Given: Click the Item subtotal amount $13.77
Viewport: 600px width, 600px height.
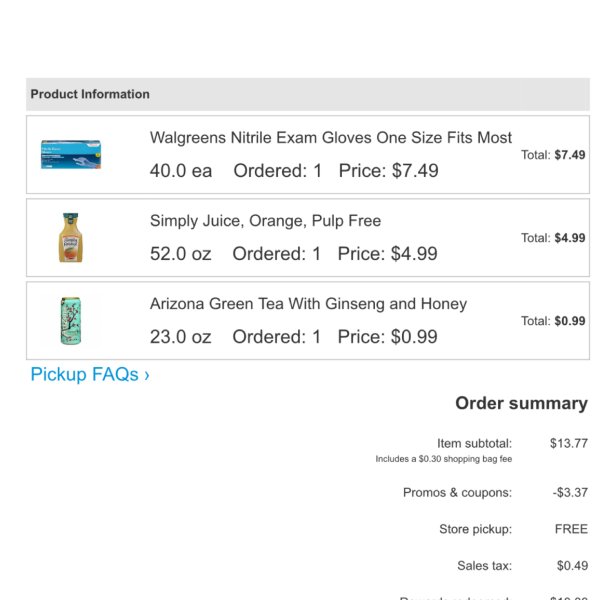Looking at the screenshot, I should [x=568, y=443].
